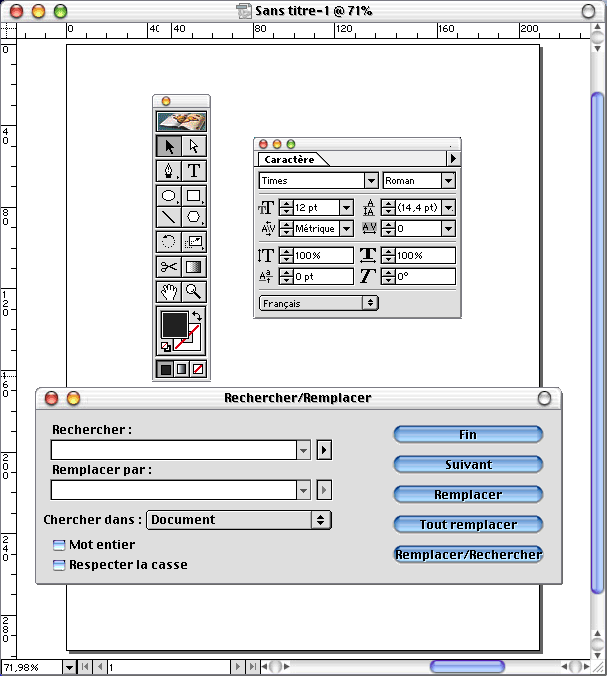Open the Chercher dans Document popup
The height and width of the screenshot is (676, 607).
239,520
